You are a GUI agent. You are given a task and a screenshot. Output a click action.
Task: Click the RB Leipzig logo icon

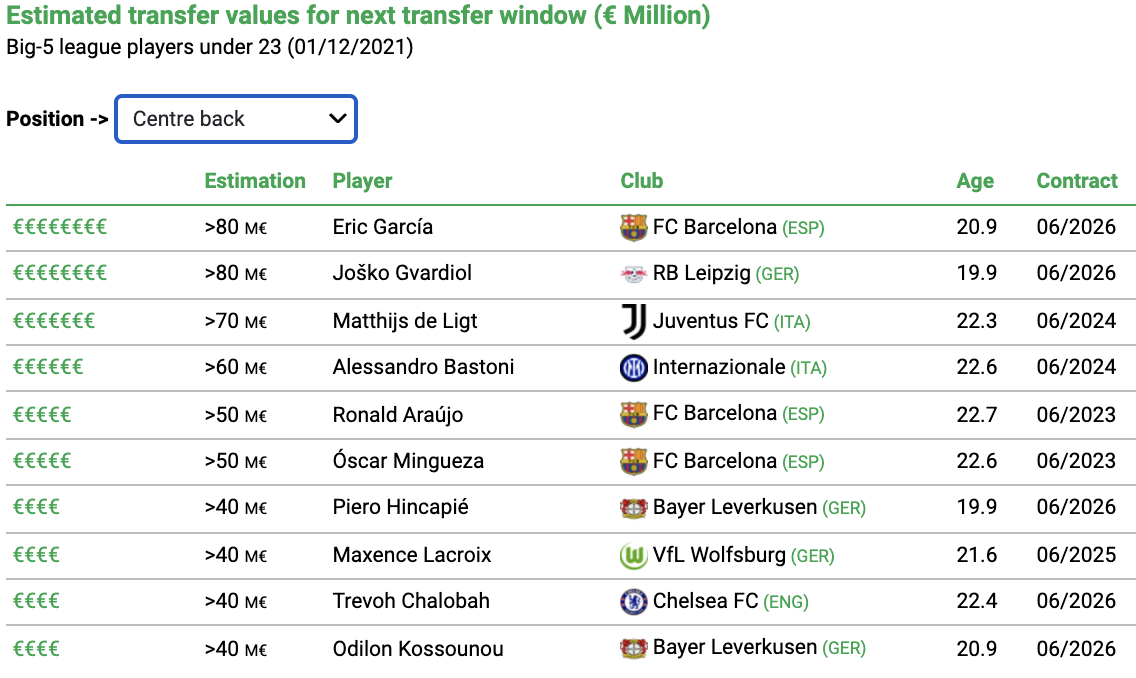pos(634,274)
